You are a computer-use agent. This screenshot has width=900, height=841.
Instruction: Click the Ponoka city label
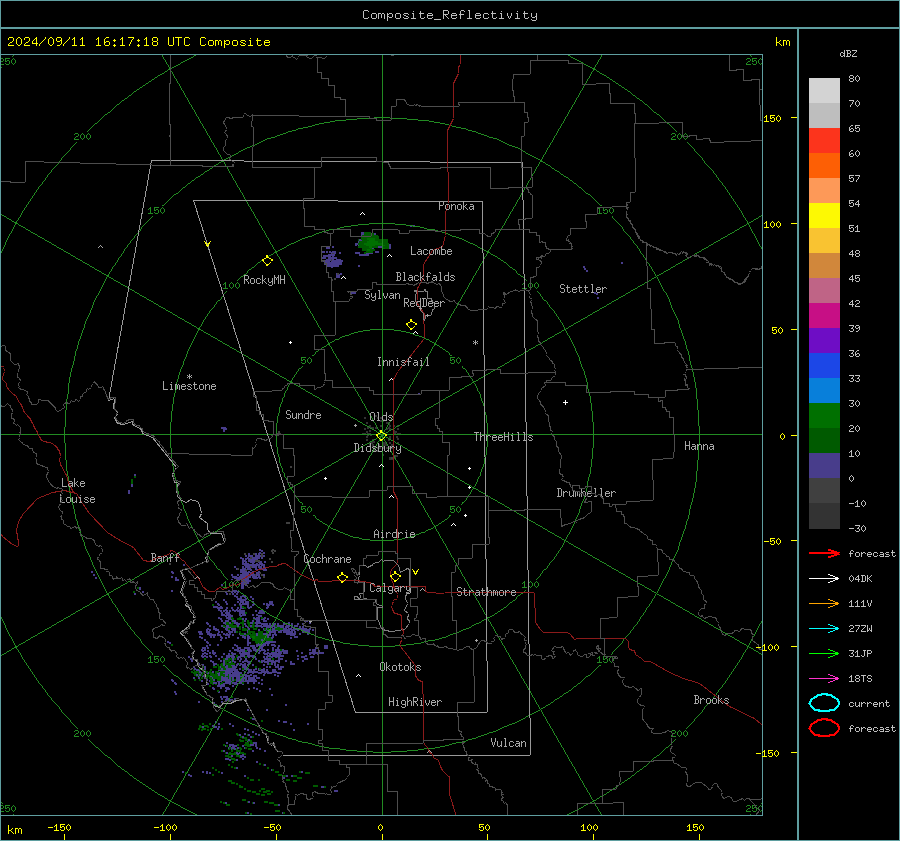point(456,206)
